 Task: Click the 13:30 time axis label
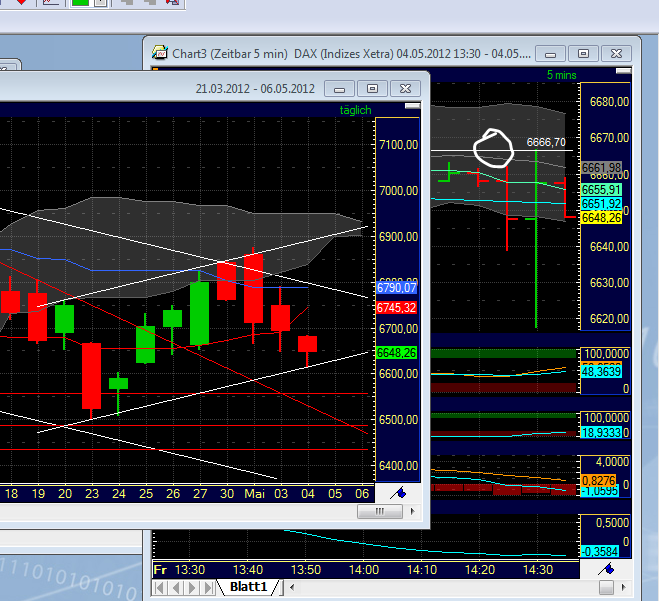pos(190,570)
